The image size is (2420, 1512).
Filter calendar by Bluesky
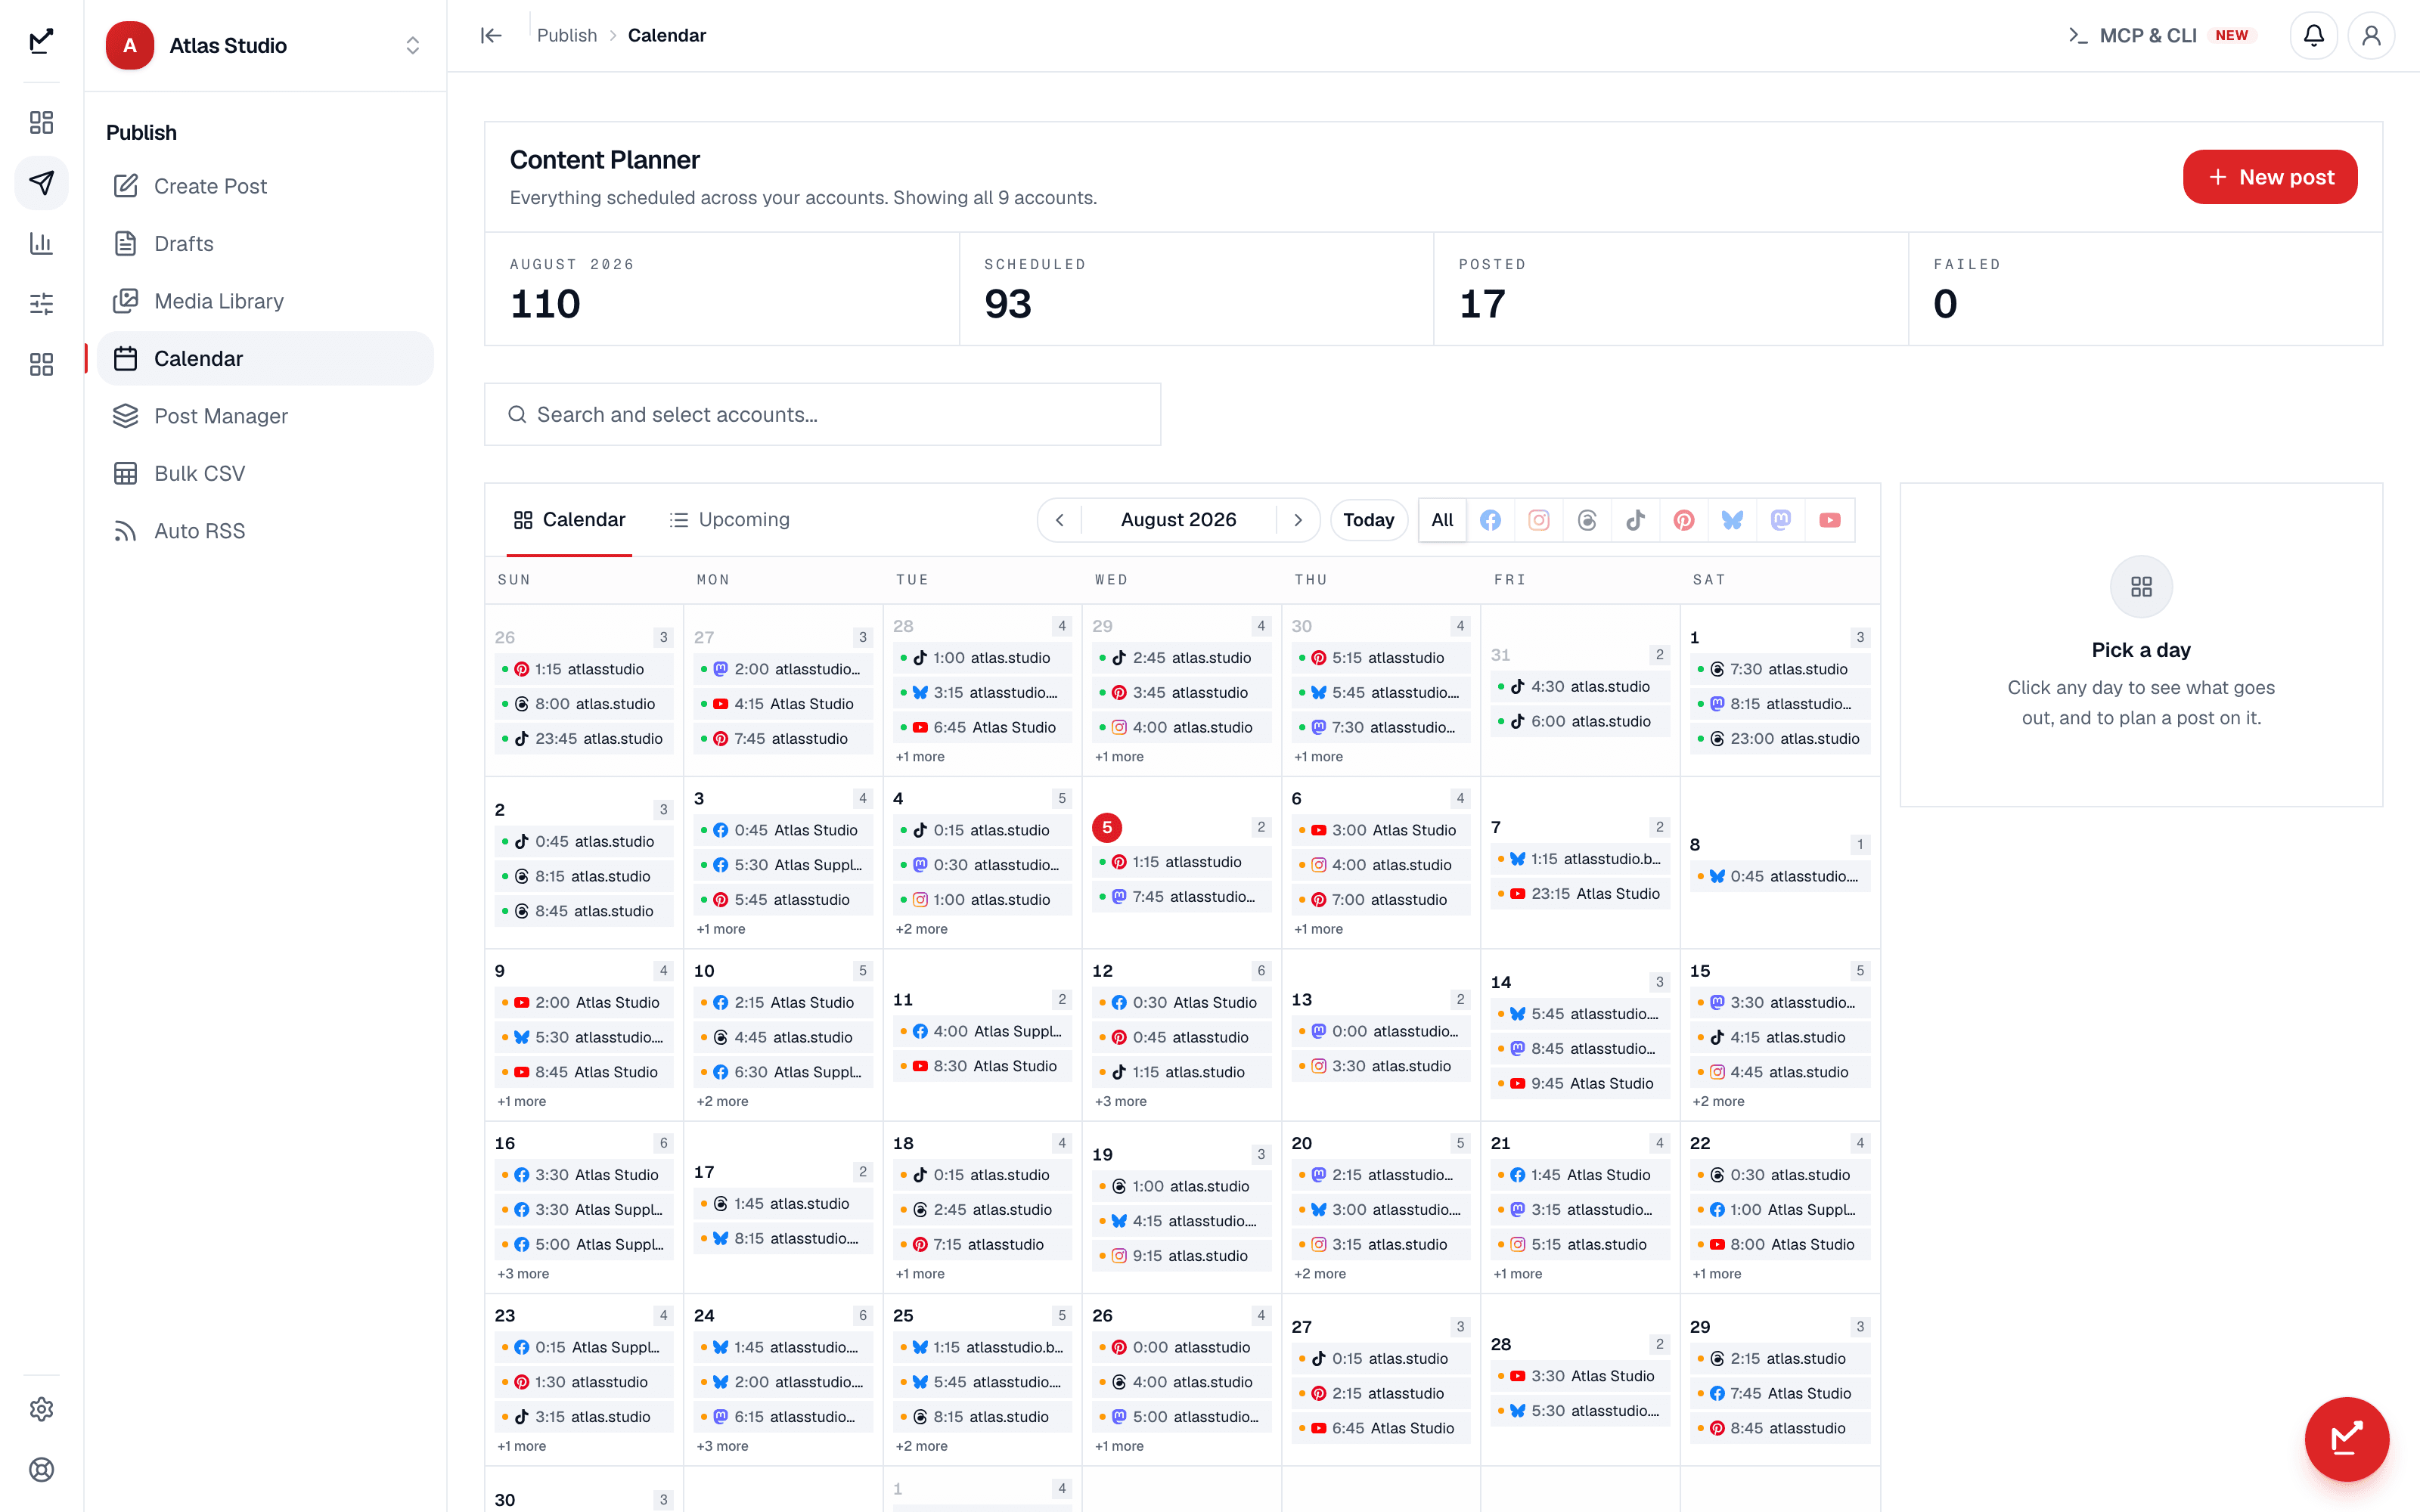click(x=1733, y=520)
